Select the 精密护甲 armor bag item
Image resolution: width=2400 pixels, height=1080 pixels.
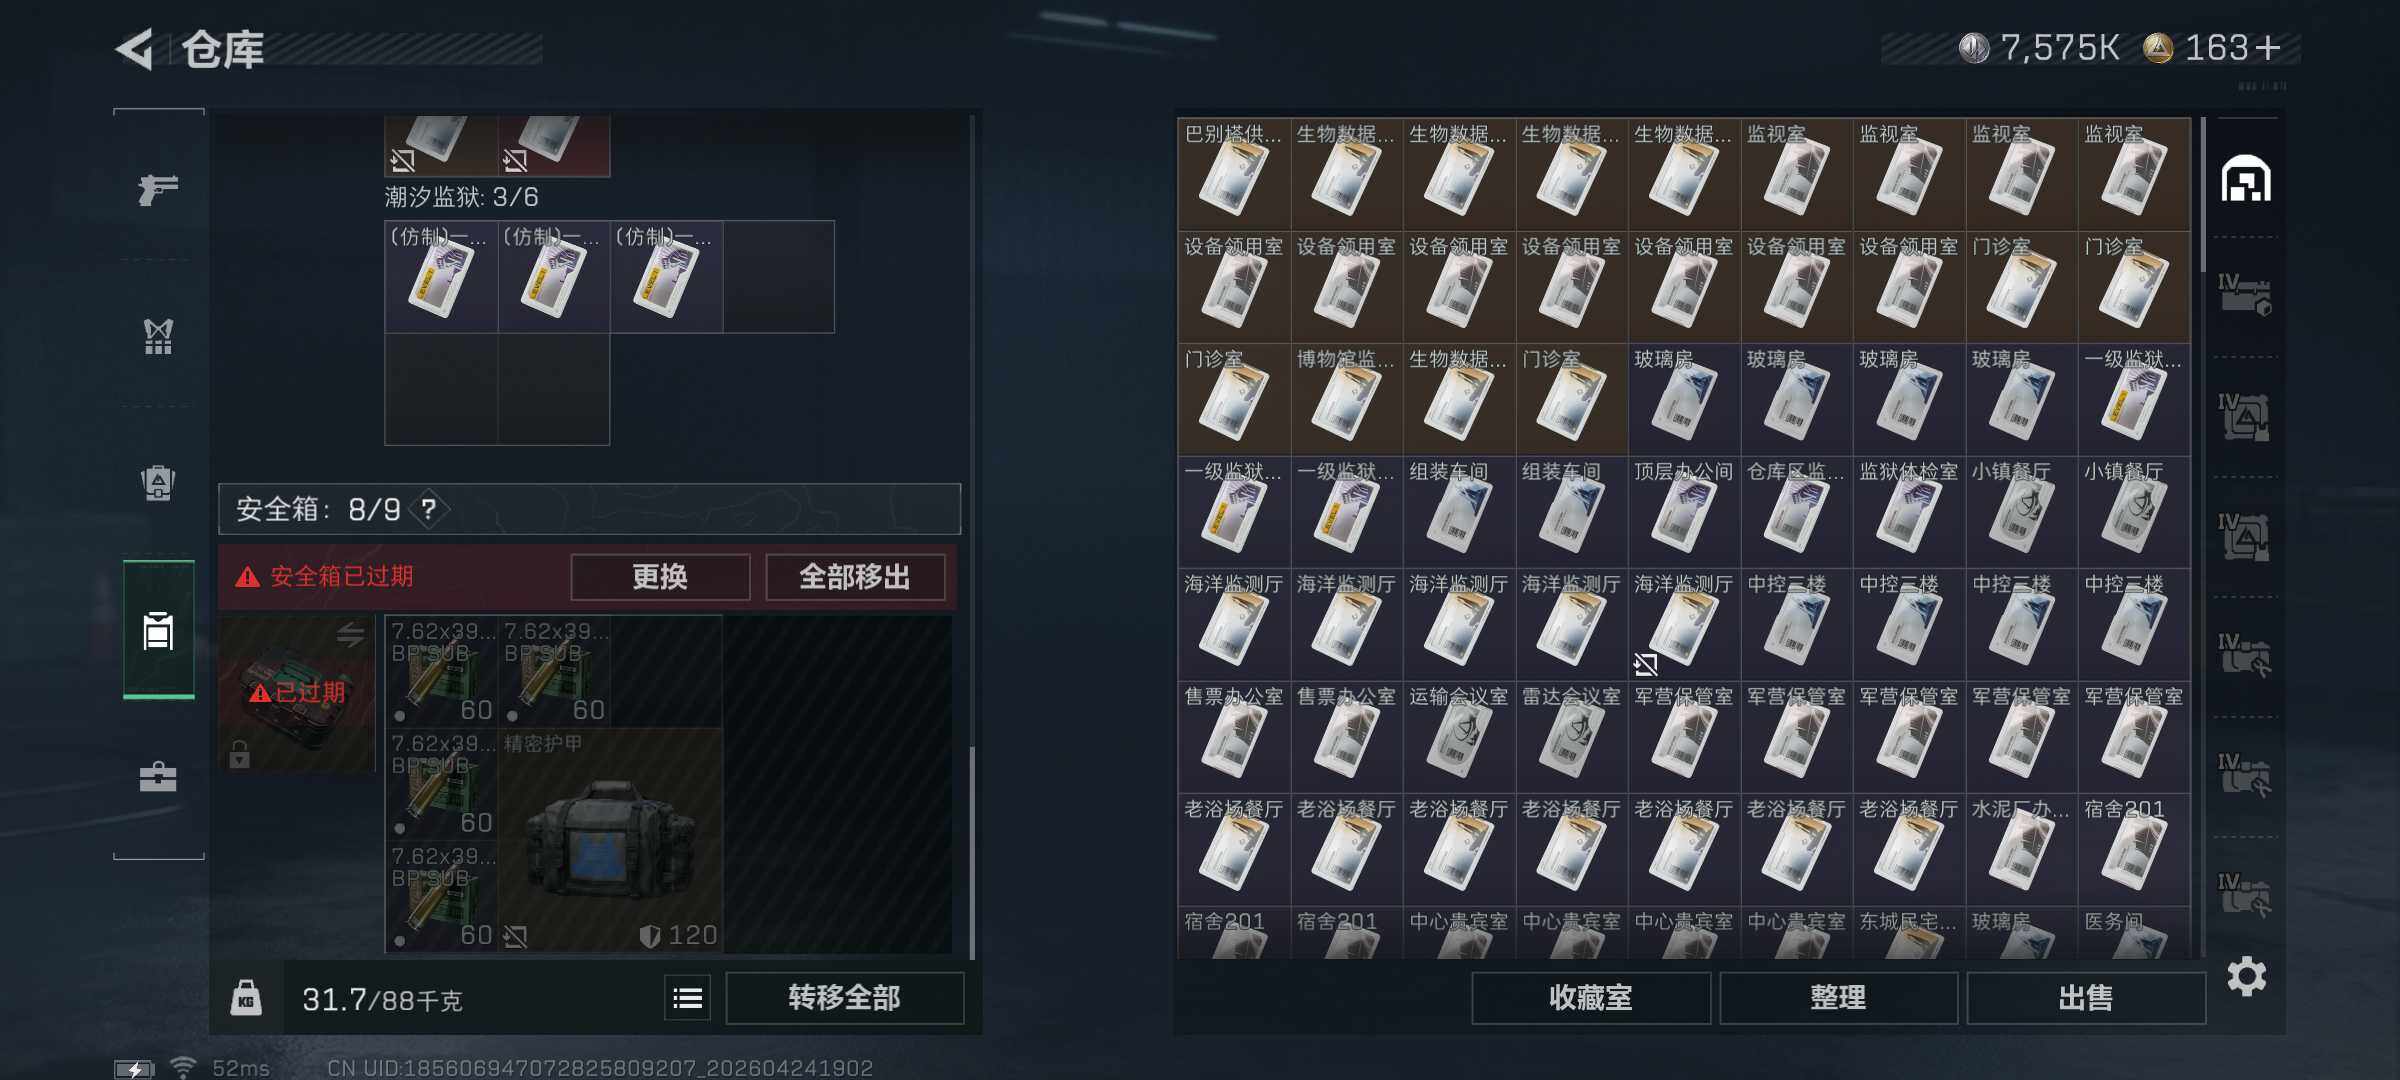[610, 840]
